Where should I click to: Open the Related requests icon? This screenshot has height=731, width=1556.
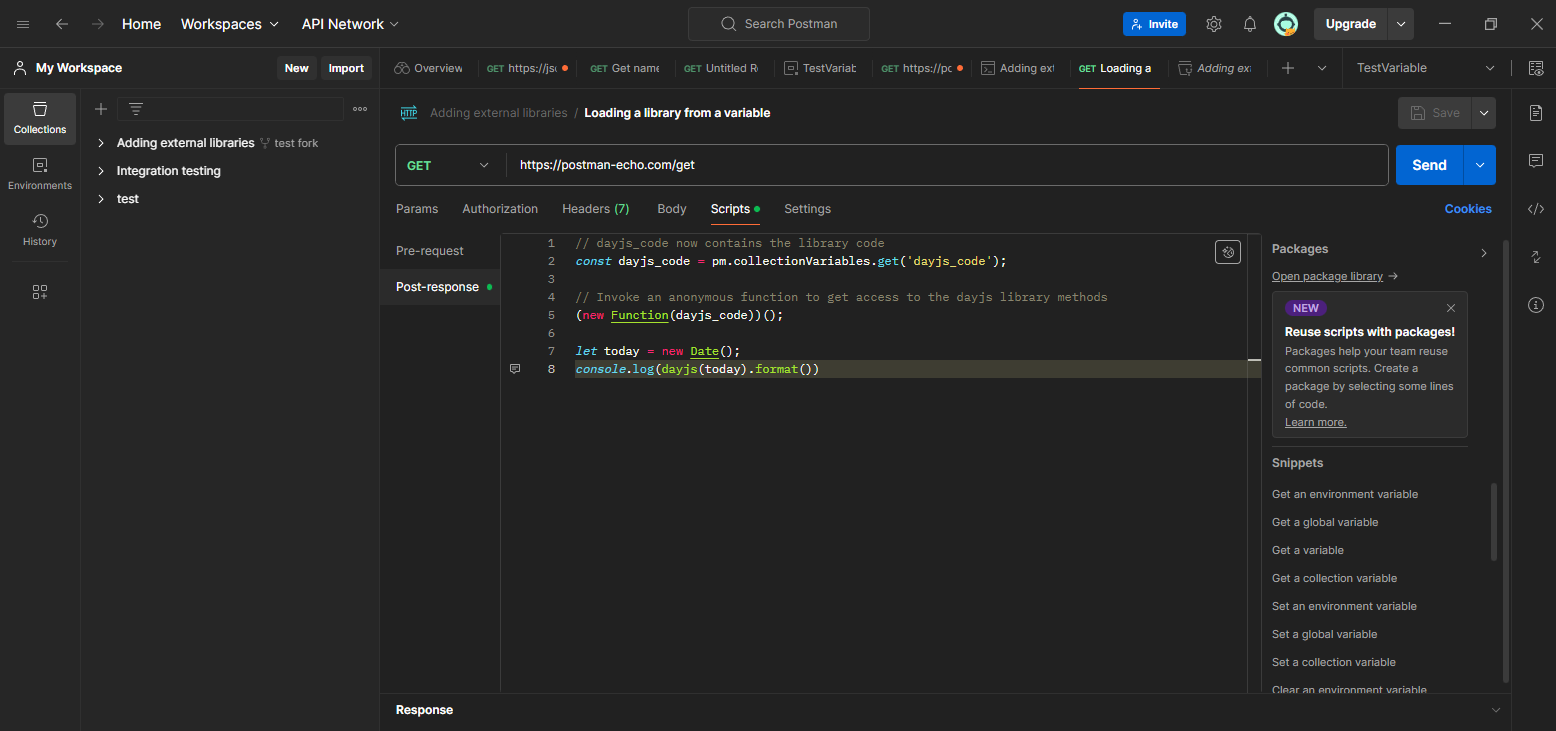click(x=1536, y=257)
